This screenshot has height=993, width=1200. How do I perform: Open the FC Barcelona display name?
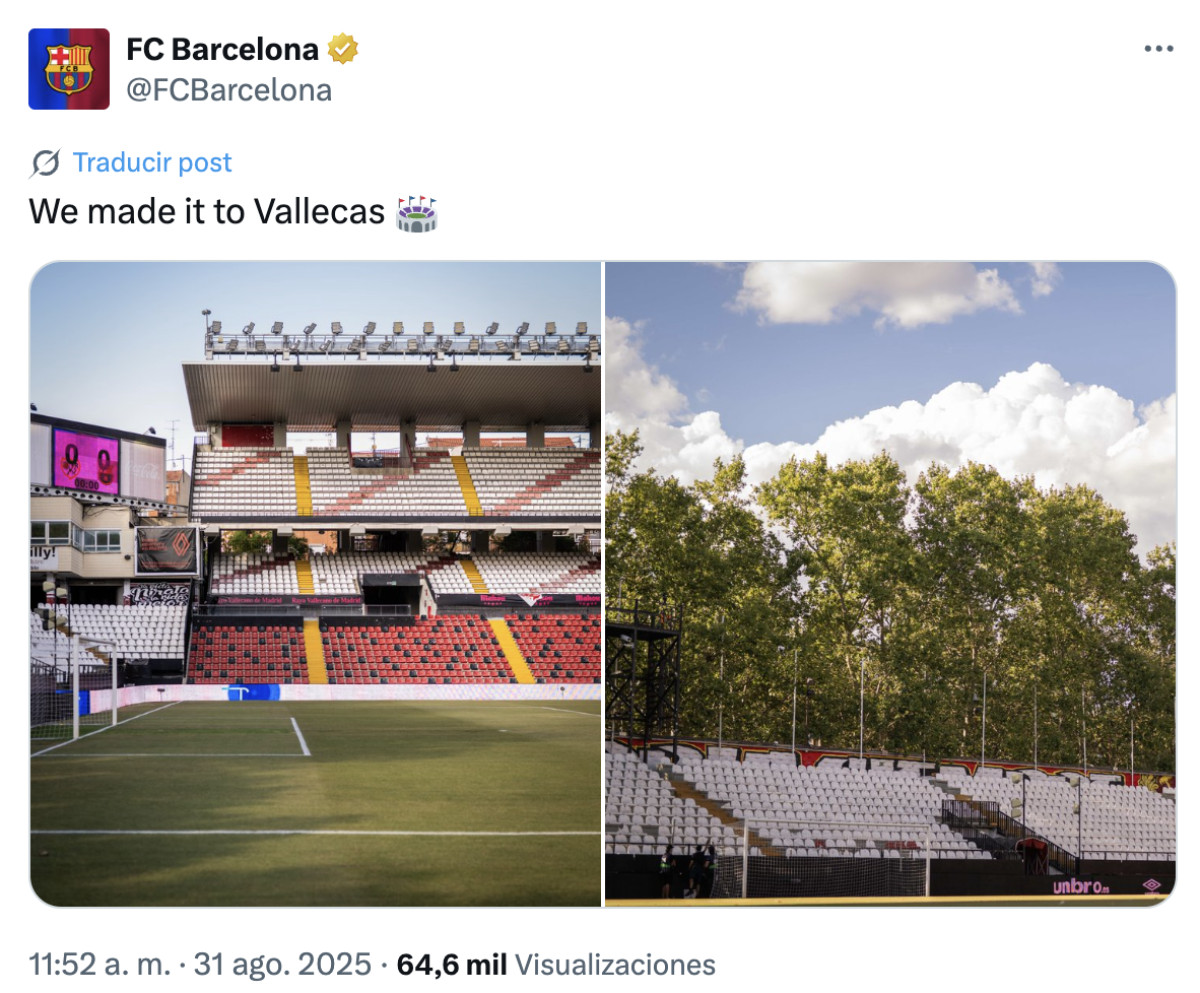tap(223, 48)
